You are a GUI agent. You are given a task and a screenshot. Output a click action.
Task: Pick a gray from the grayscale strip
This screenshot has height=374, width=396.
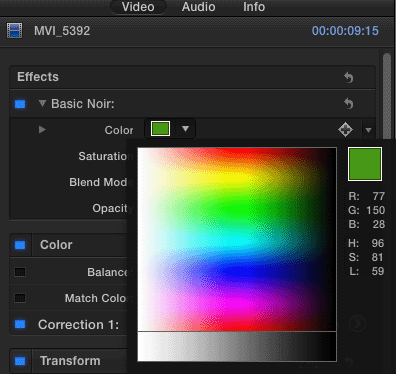[237, 346]
